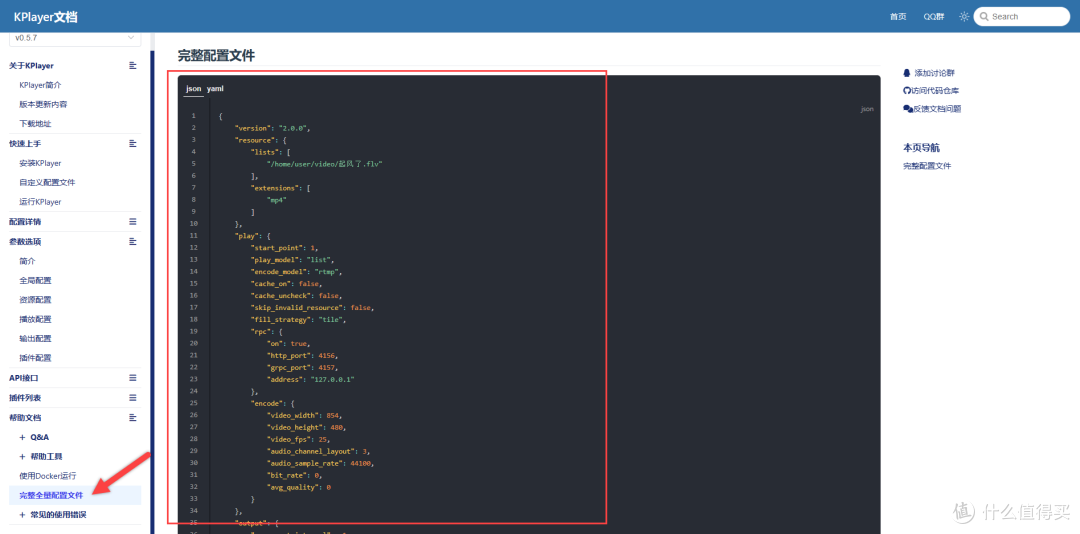Click the 参数选项 section heading
The image size is (1080, 534).
tap(25, 241)
